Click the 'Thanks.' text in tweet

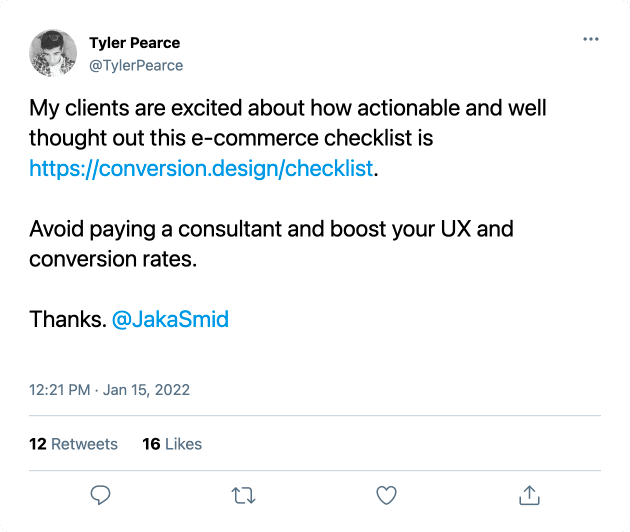(68, 319)
